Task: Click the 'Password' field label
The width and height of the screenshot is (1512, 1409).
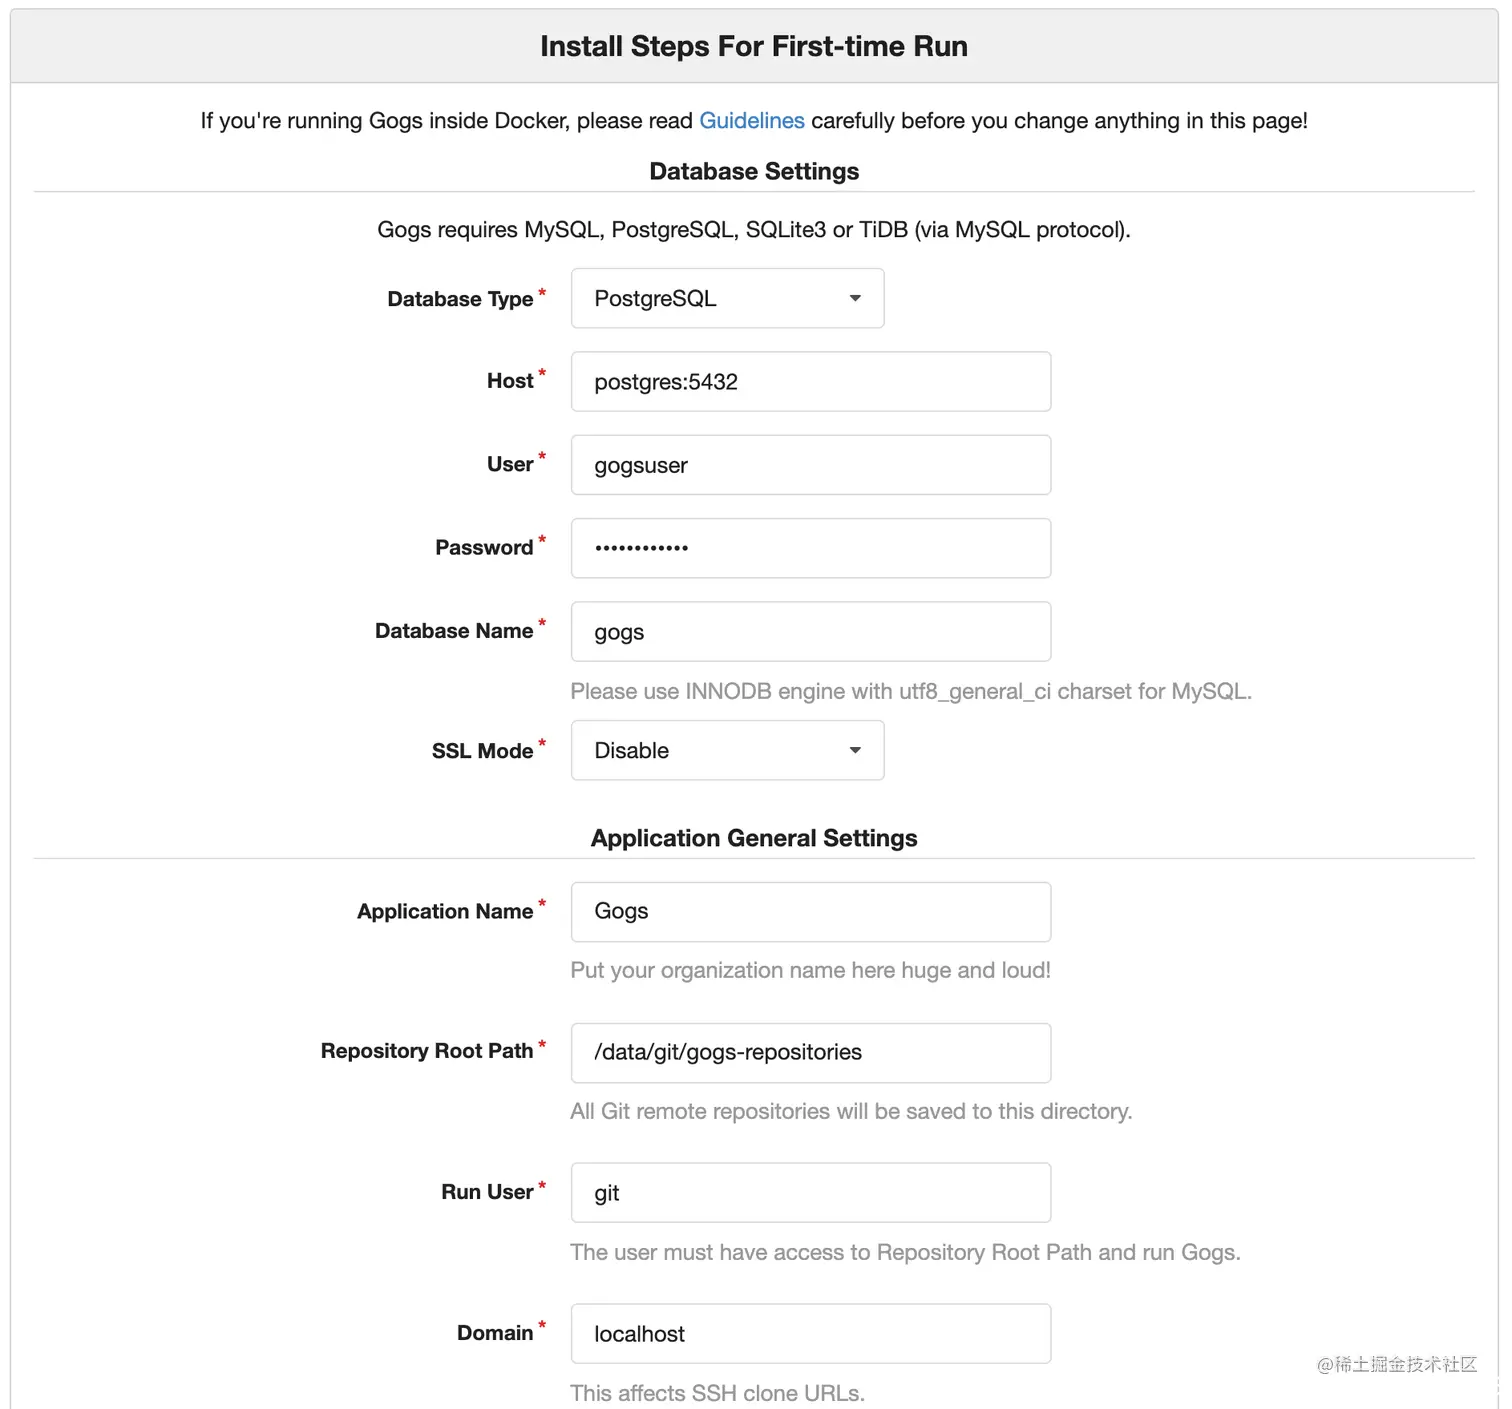Action: point(484,548)
